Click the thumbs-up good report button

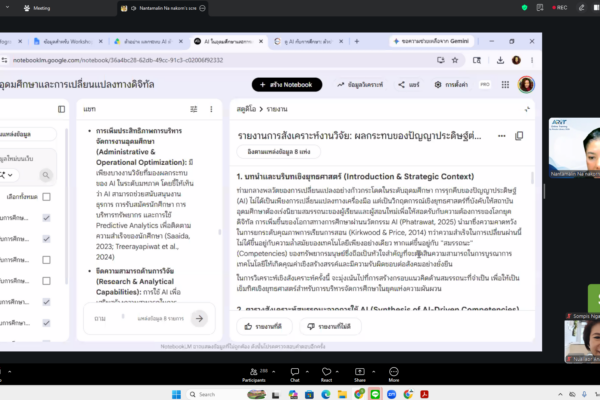pyautogui.click(x=263, y=327)
